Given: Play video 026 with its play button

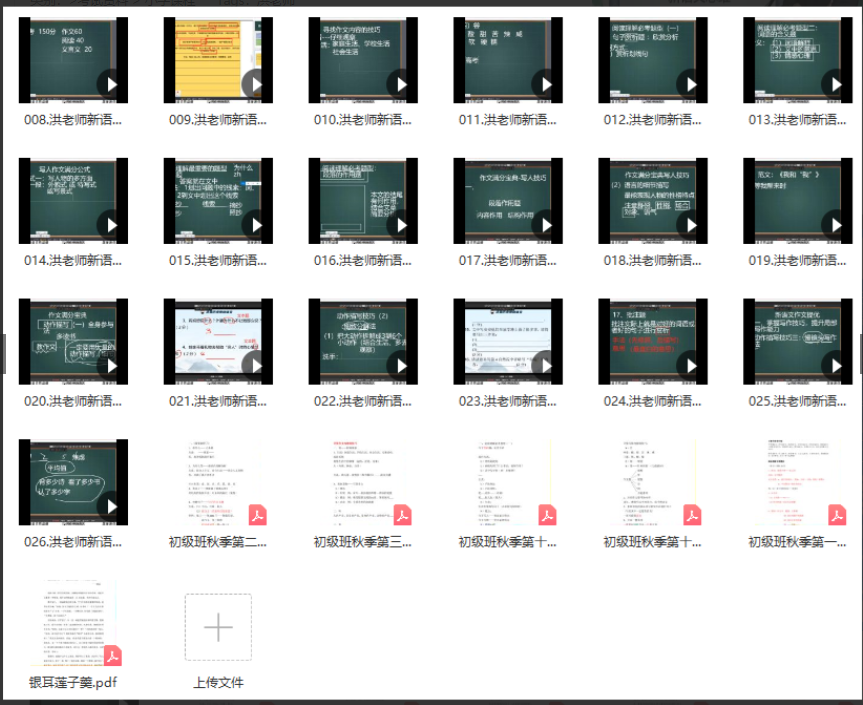Looking at the screenshot, I should click(110, 508).
